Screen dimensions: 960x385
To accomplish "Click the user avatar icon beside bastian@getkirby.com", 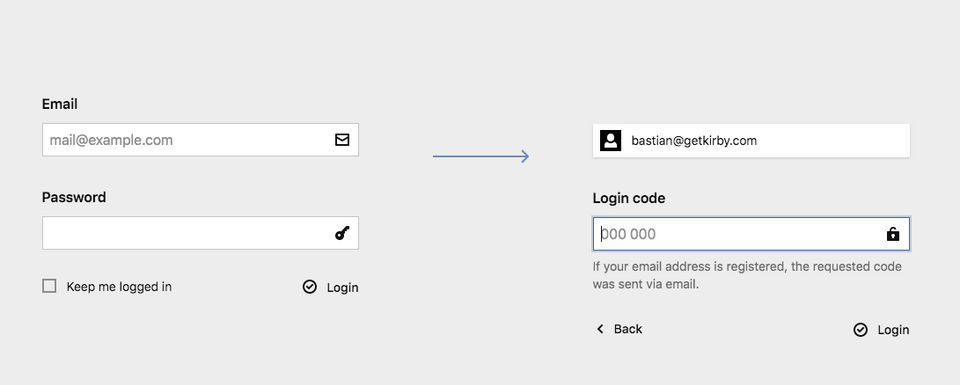I will pyautogui.click(x=610, y=141).
